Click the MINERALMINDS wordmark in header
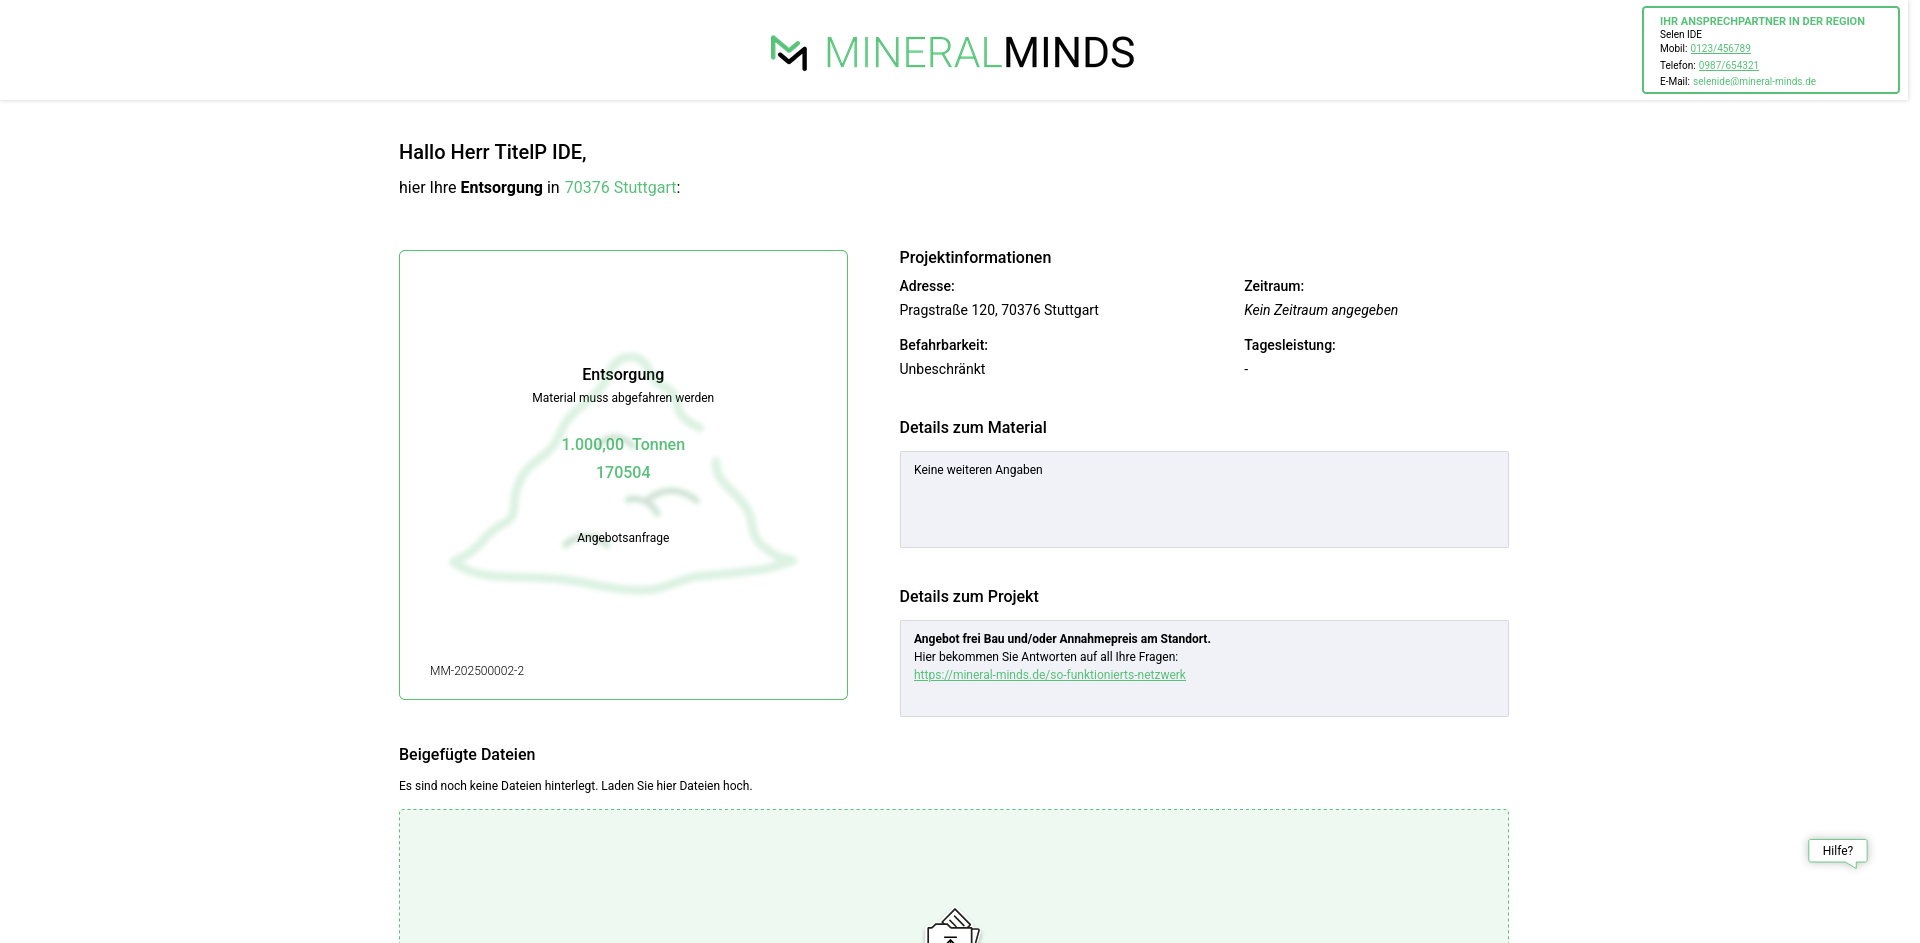 tap(979, 53)
